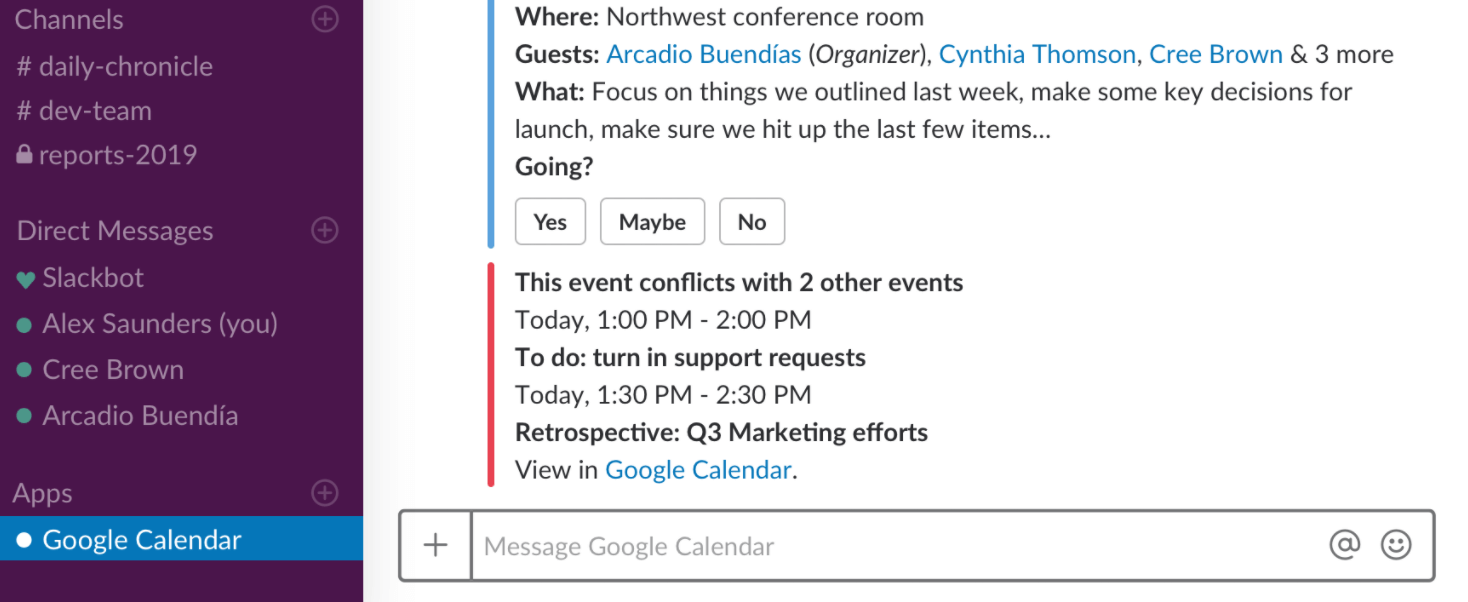Respond Maybe to the calendar invite
1468x602 pixels.
pyautogui.click(x=652, y=221)
